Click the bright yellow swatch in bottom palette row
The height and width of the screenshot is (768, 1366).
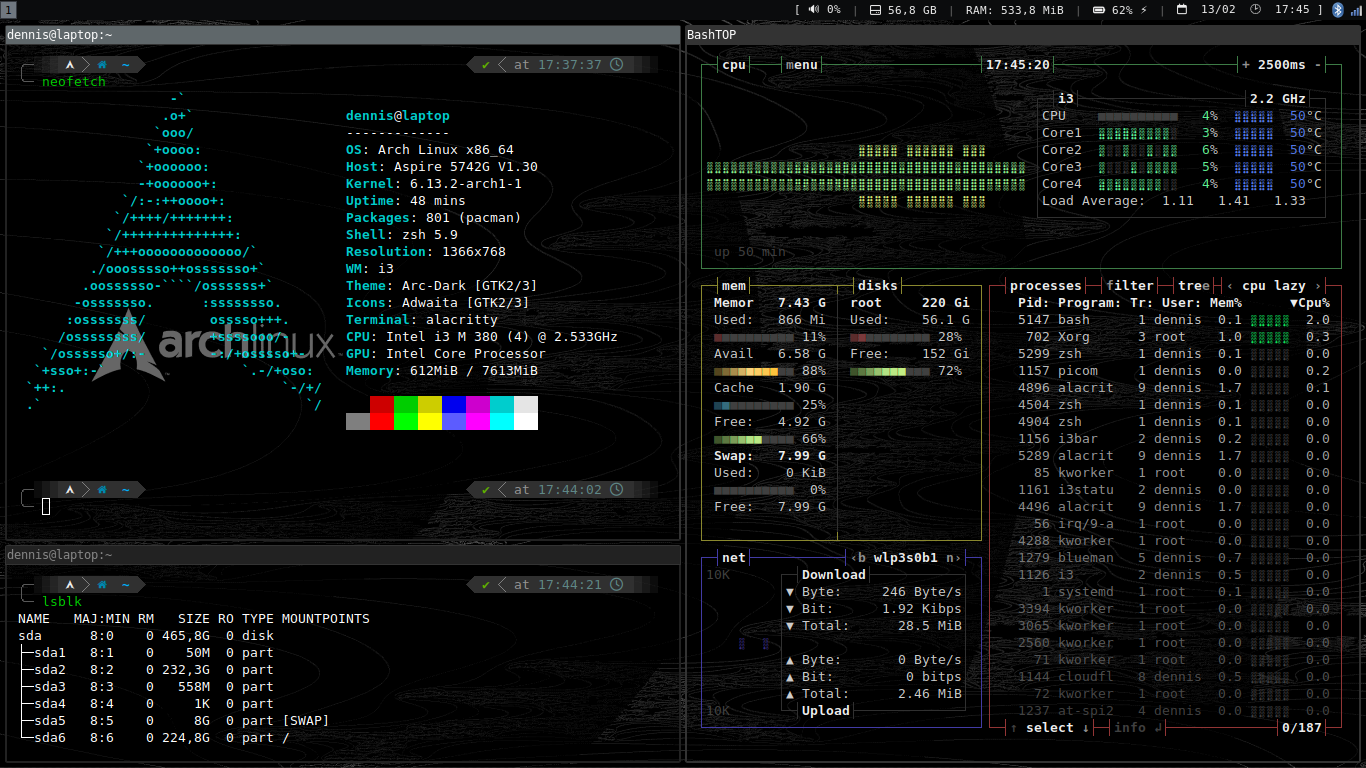coord(430,422)
